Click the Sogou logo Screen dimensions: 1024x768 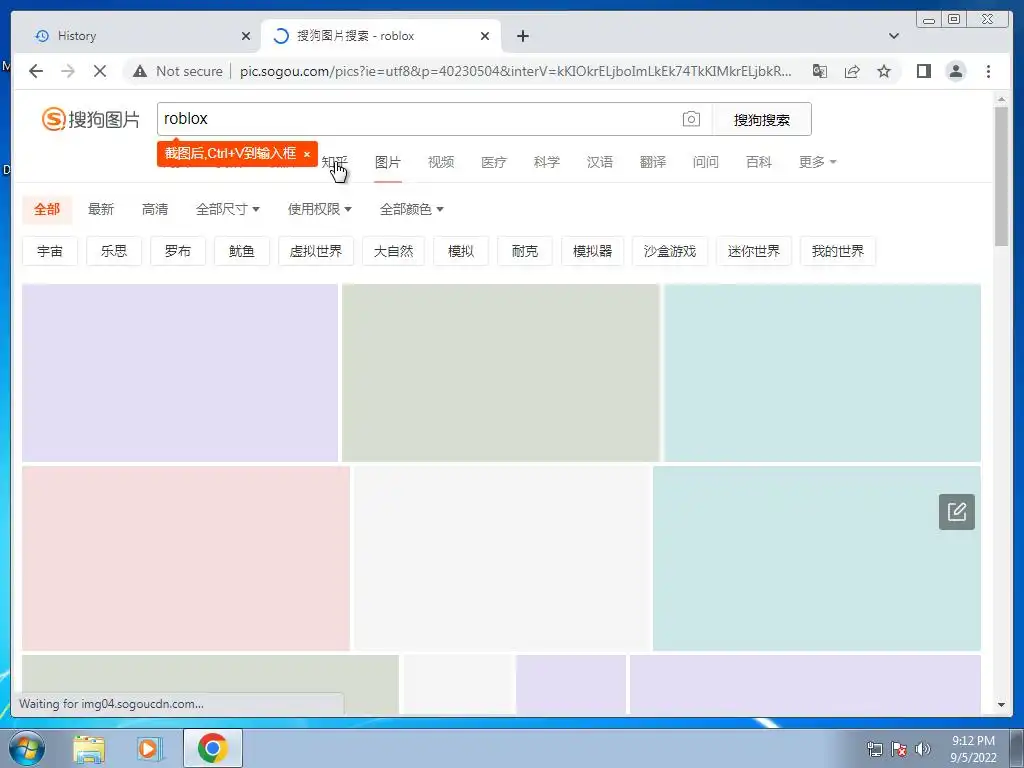click(x=91, y=119)
